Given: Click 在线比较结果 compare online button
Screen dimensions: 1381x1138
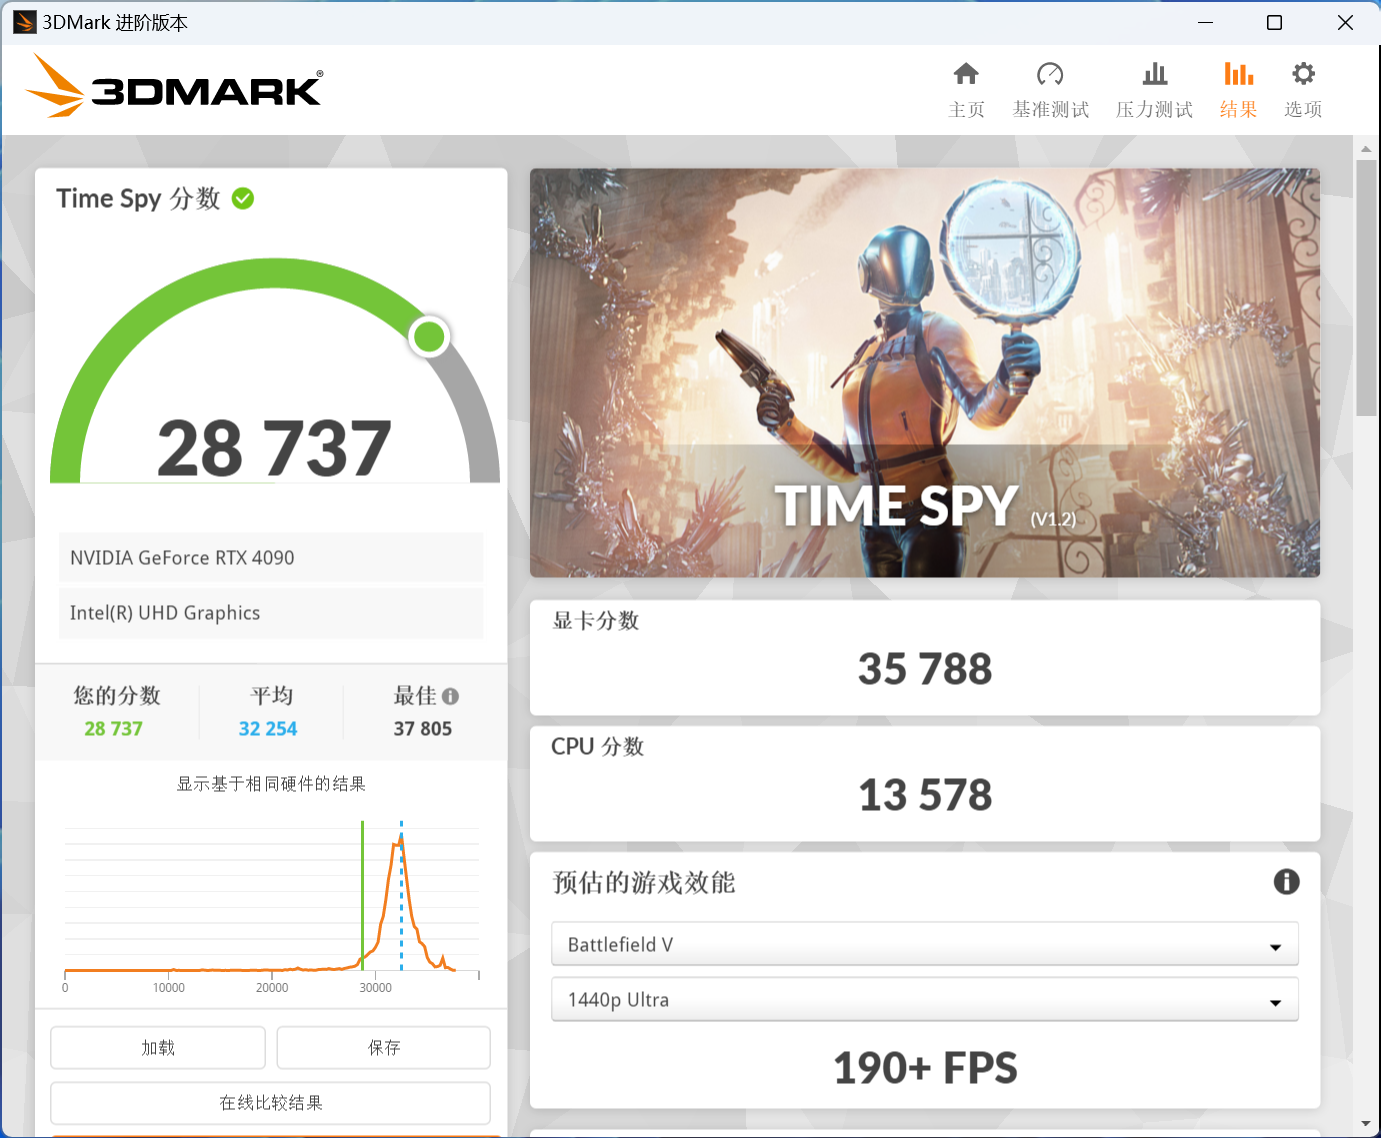Looking at the screenshot, I should coord(270,1102).
